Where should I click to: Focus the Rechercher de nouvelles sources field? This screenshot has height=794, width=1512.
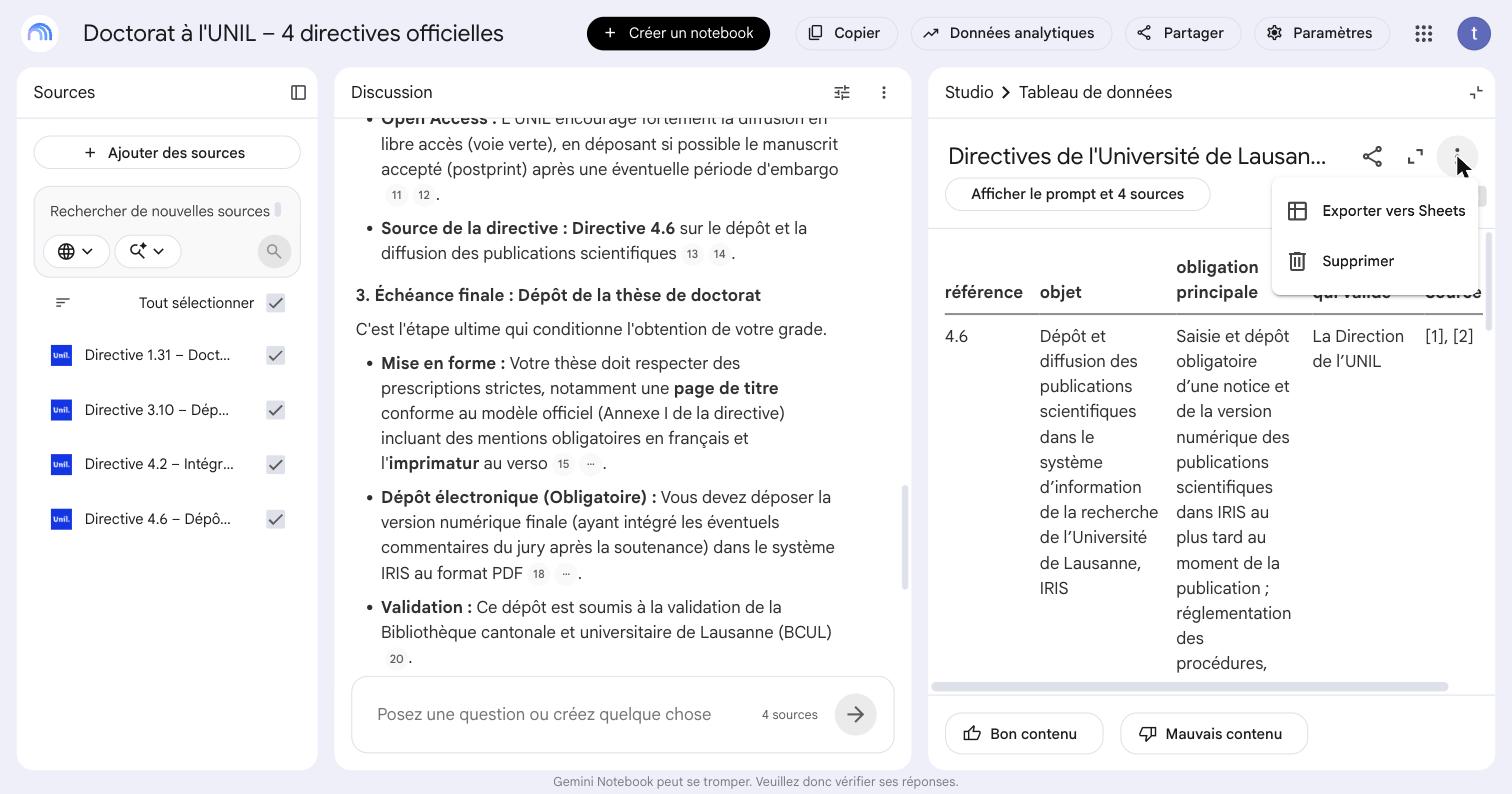click(x=160, y=211)
